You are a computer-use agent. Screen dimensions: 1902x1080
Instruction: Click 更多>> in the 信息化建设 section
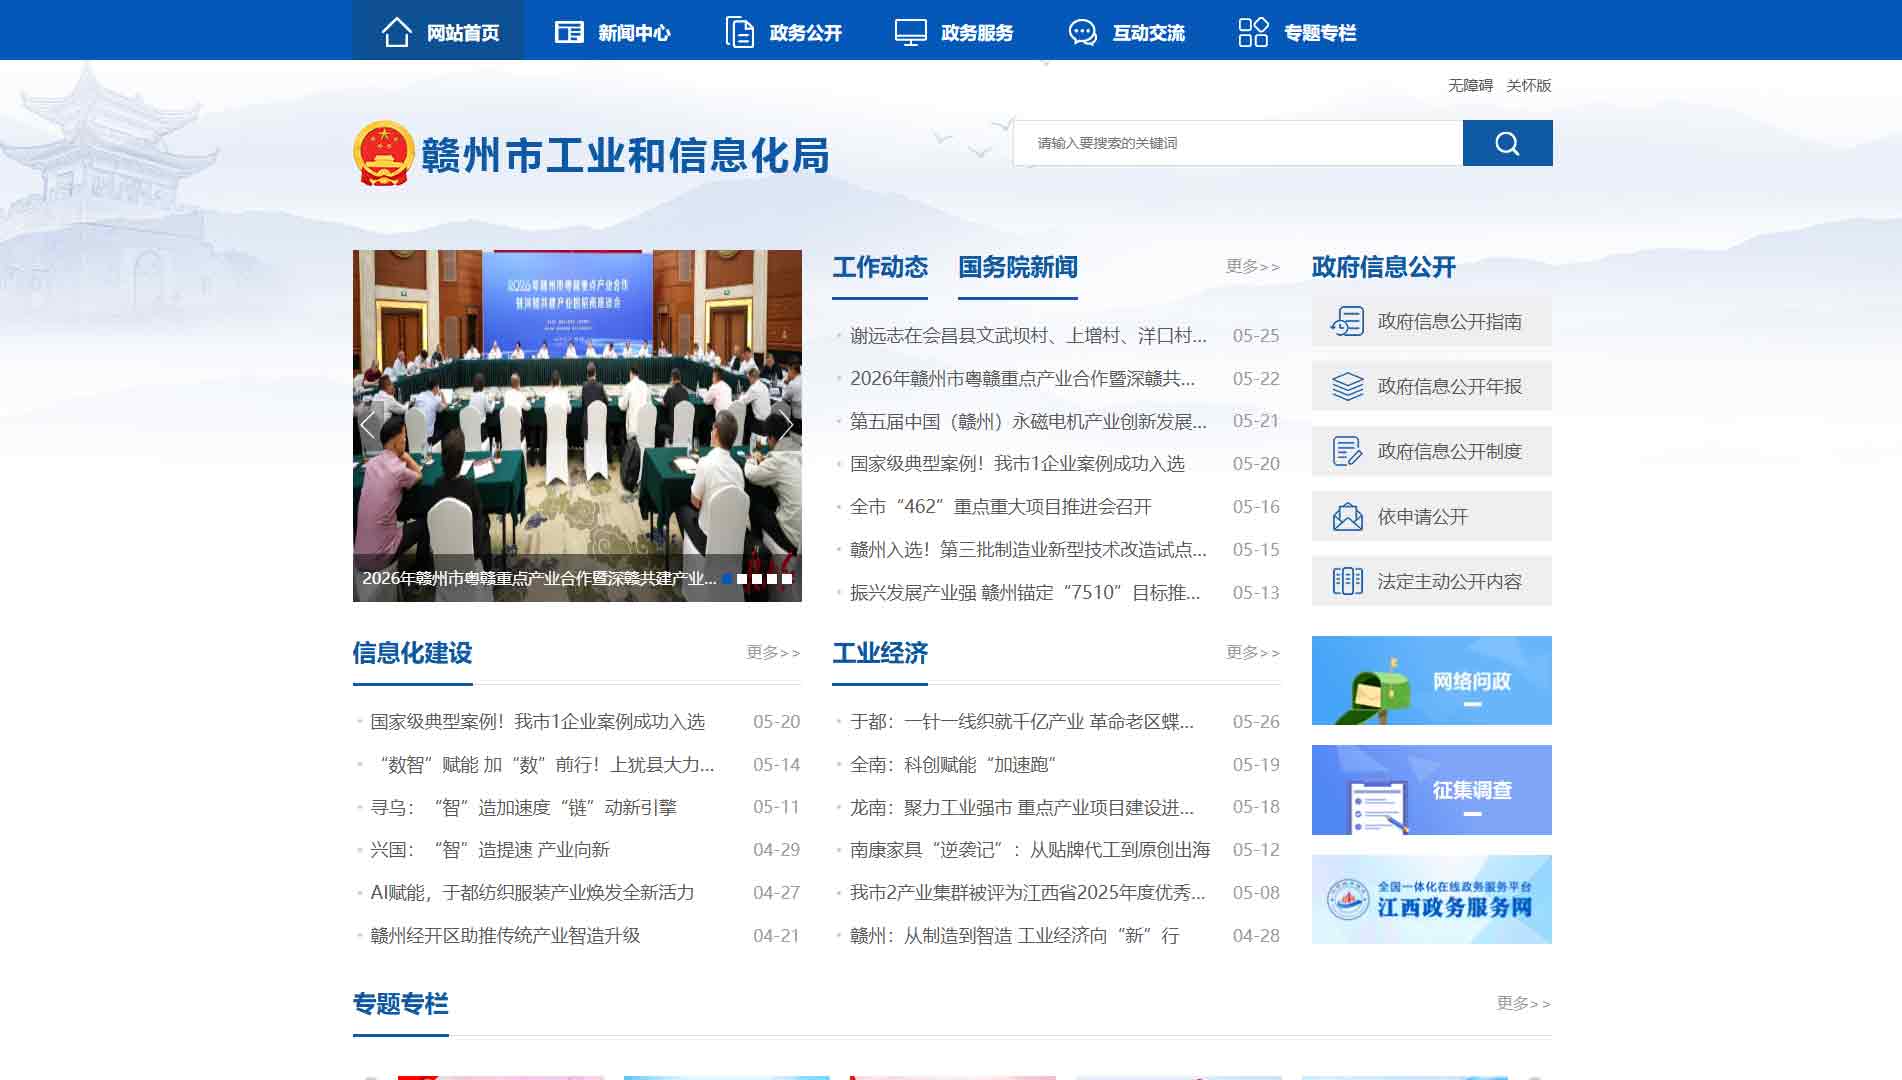[x=773, y=652]
